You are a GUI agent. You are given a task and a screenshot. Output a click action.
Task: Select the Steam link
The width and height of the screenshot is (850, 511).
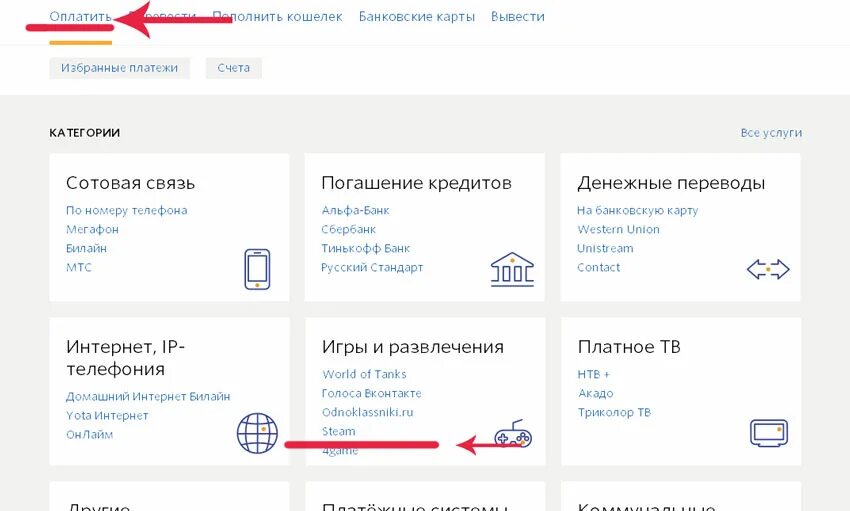coord(339,431)
